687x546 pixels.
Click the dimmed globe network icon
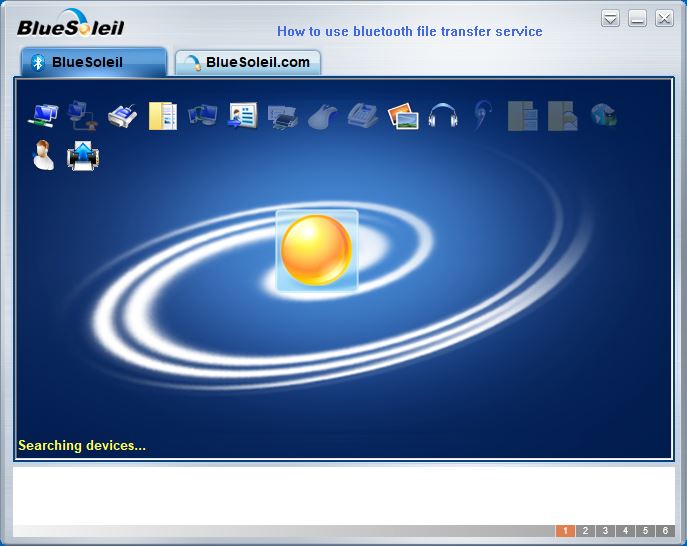click(x=604, y=115)
